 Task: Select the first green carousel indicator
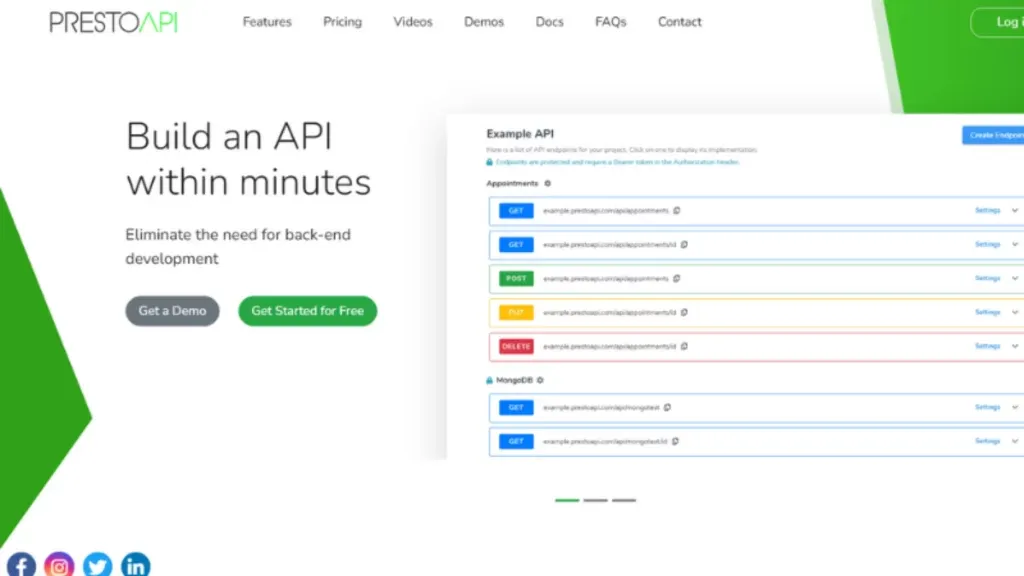[567, 500]
